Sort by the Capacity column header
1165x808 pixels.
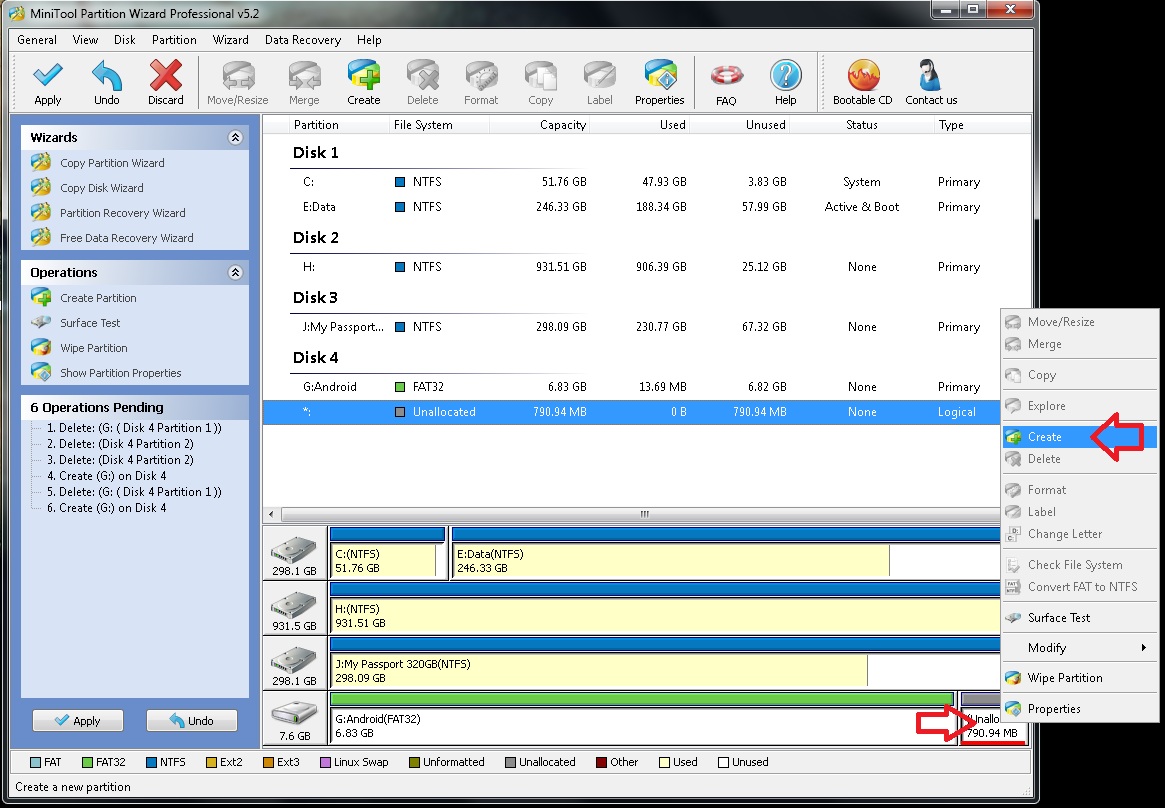click(x=539, y=125)
